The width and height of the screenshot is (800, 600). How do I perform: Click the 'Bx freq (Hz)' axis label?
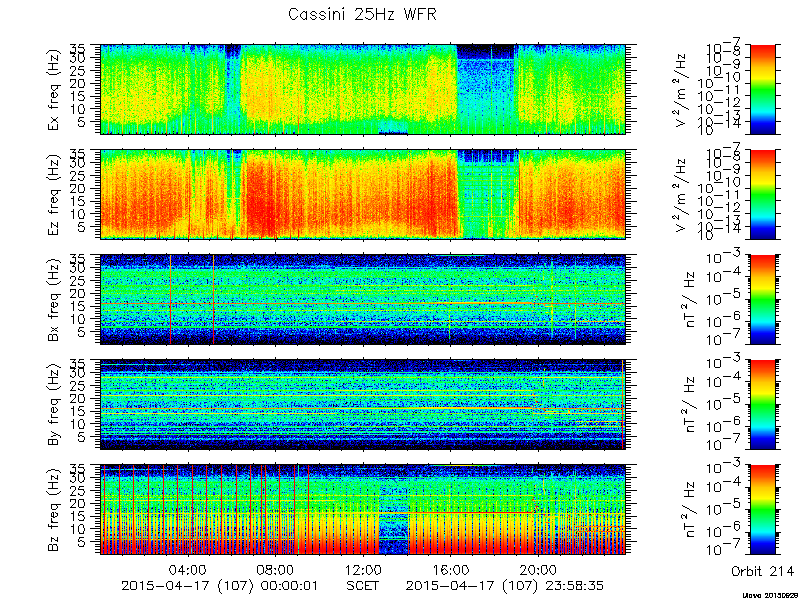(x=54, y=300)
